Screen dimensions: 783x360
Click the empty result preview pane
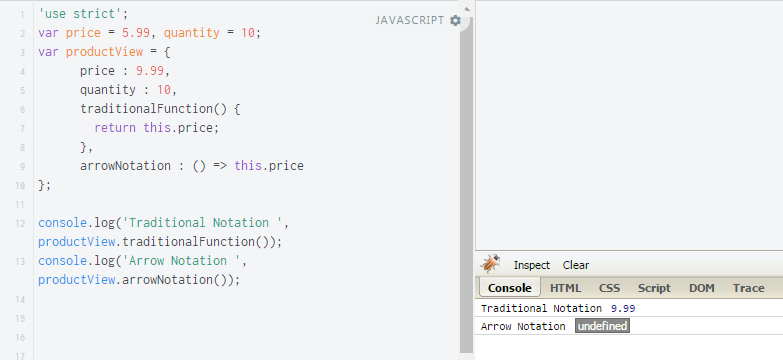pos(629,125)
